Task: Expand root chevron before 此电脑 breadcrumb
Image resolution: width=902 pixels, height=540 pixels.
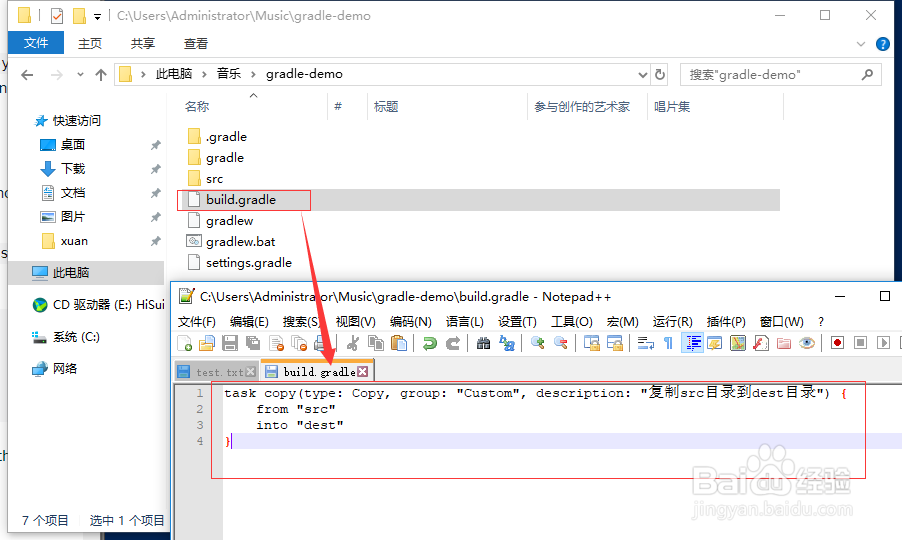Action: pos(143,74)
